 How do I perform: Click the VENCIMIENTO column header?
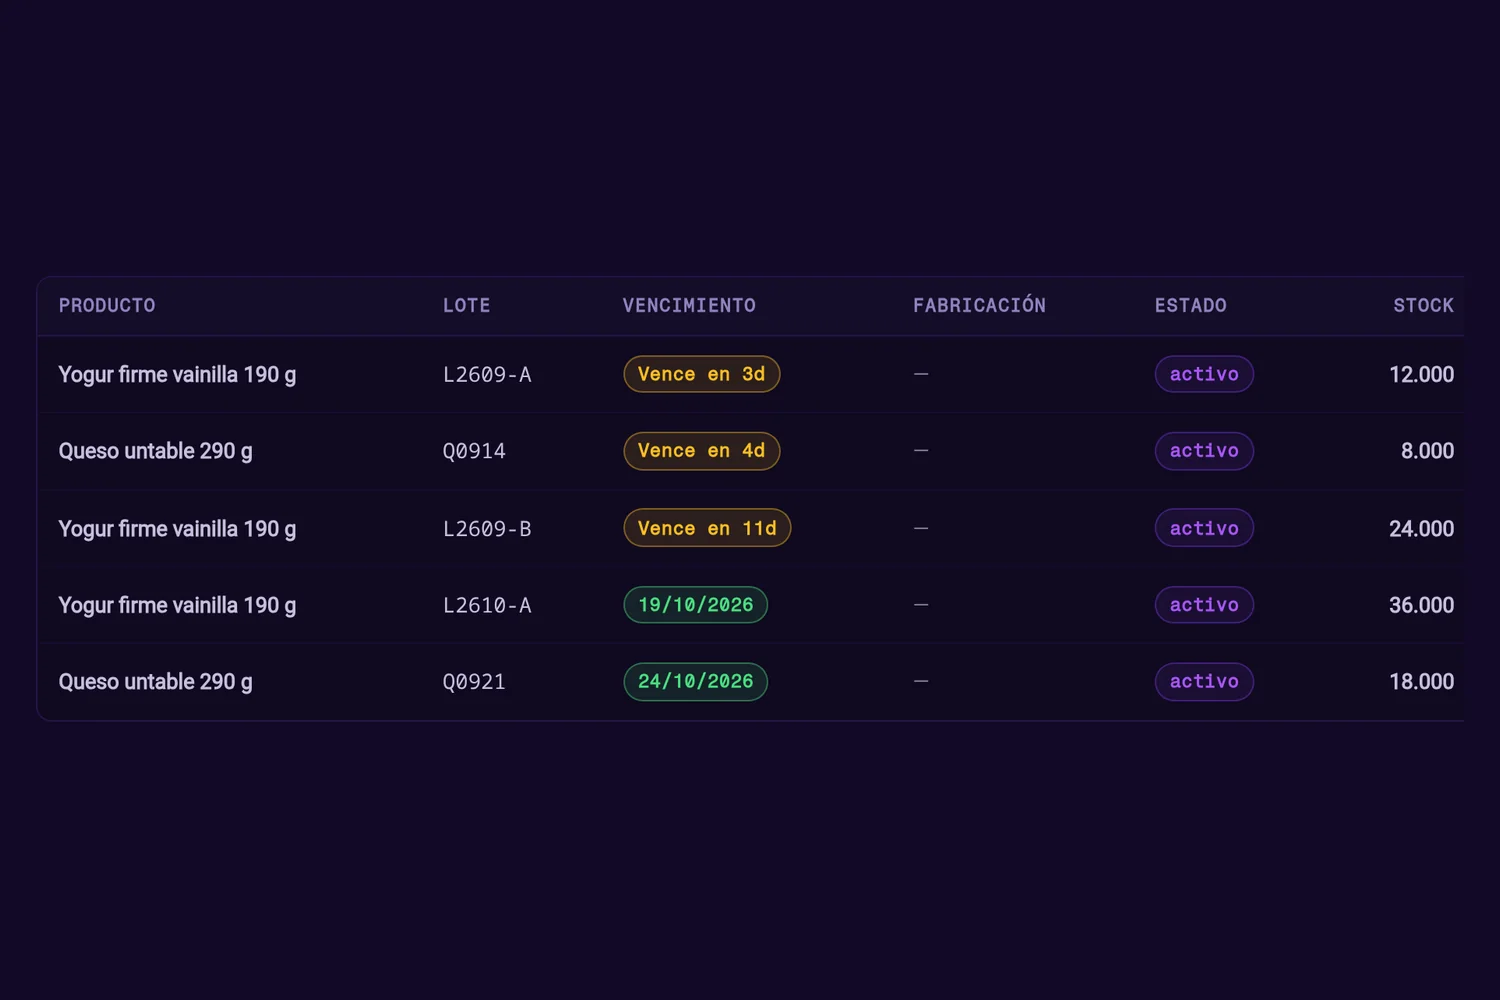[x=689, y=306]
